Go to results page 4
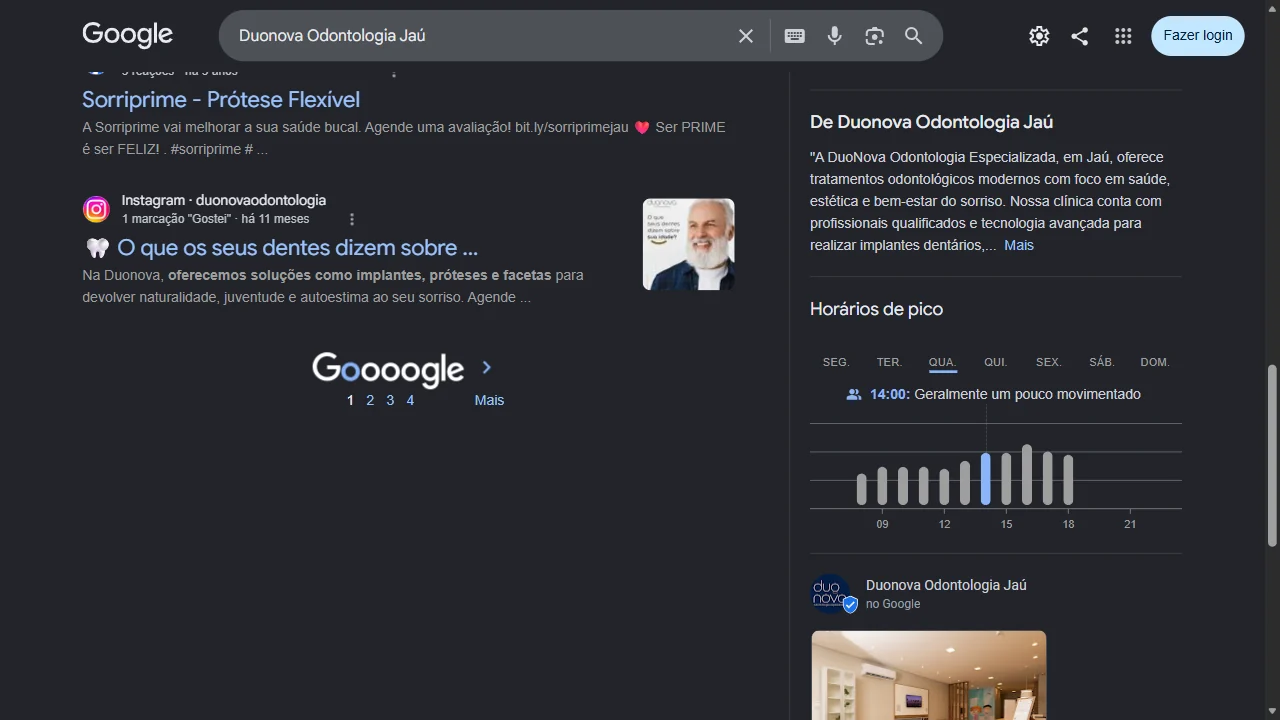1280x720 pixels. pyautogui.click(x=410, y=400)
